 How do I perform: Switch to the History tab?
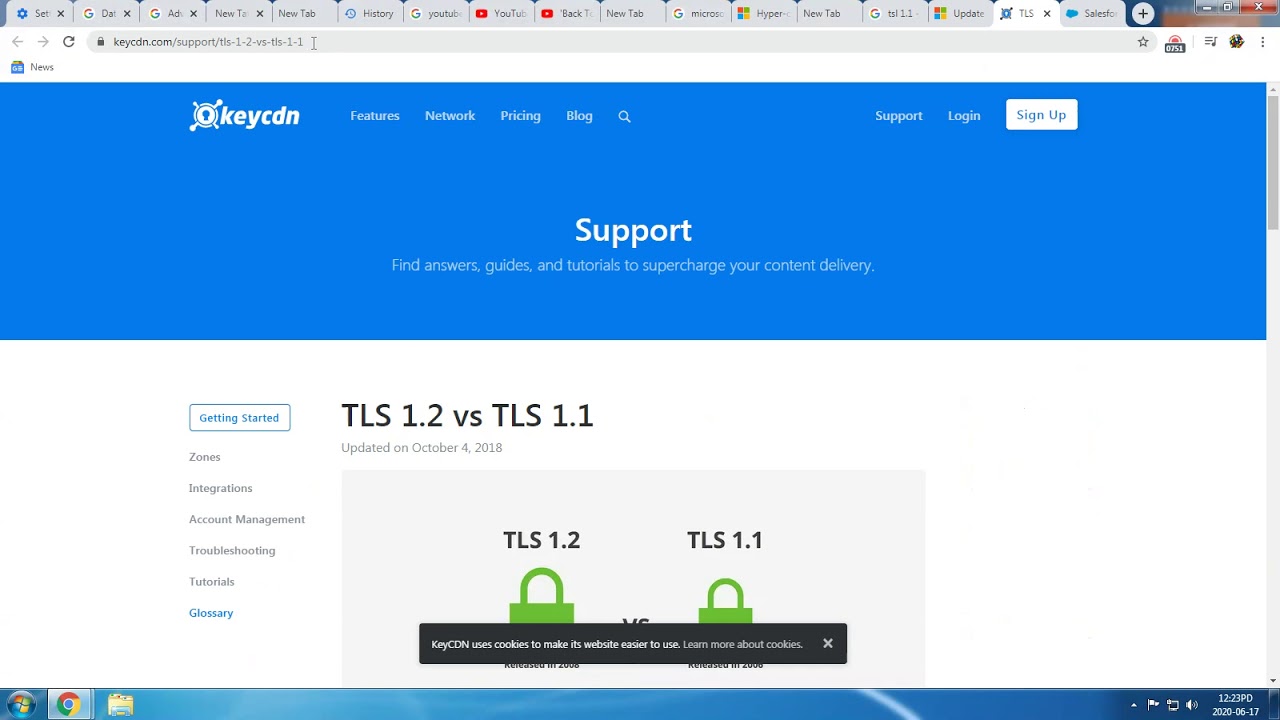(370, 13)
